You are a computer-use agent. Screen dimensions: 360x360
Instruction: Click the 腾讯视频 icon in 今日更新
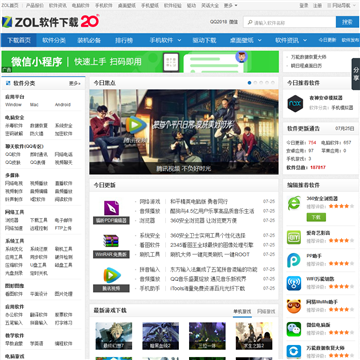click(111, 275)
